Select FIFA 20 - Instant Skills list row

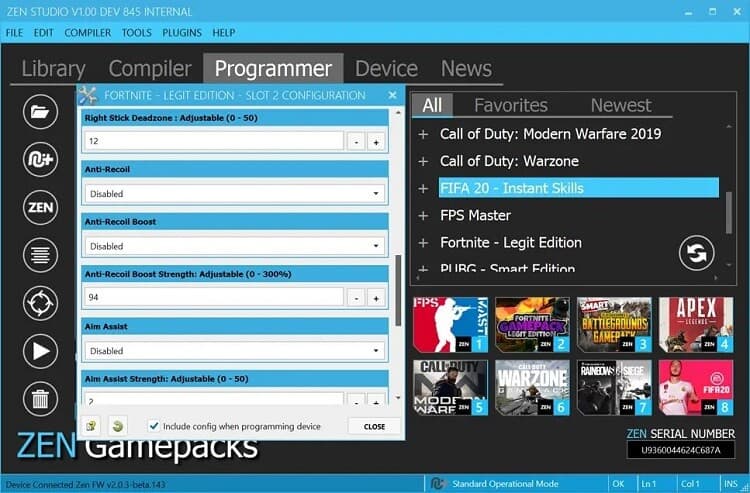[579, 188]
